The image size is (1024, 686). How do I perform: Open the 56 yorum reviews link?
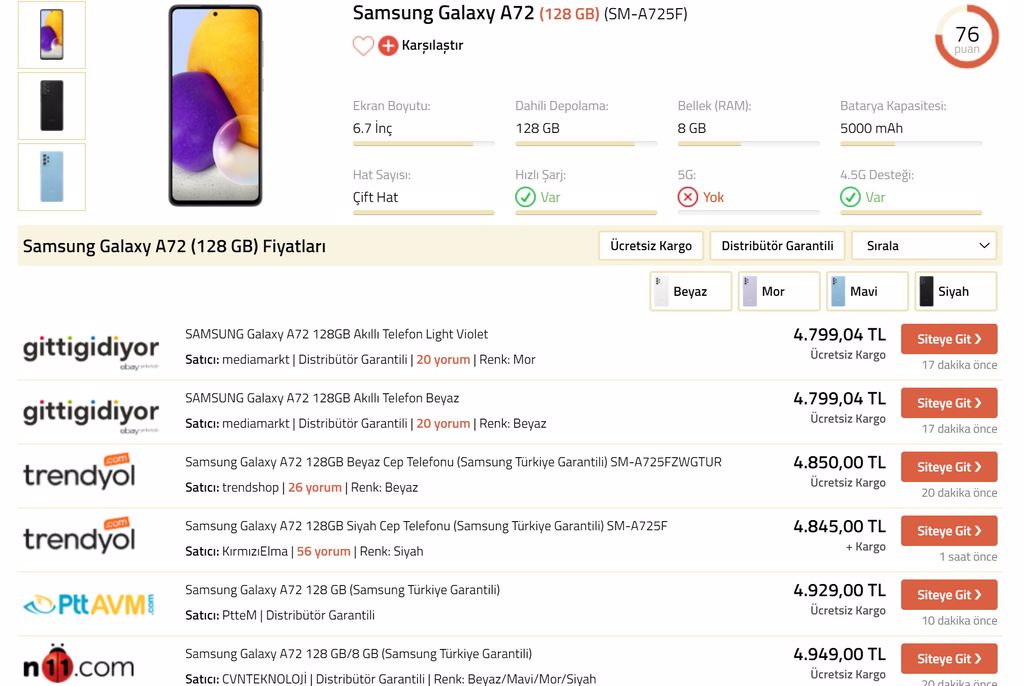click(323, 551)
